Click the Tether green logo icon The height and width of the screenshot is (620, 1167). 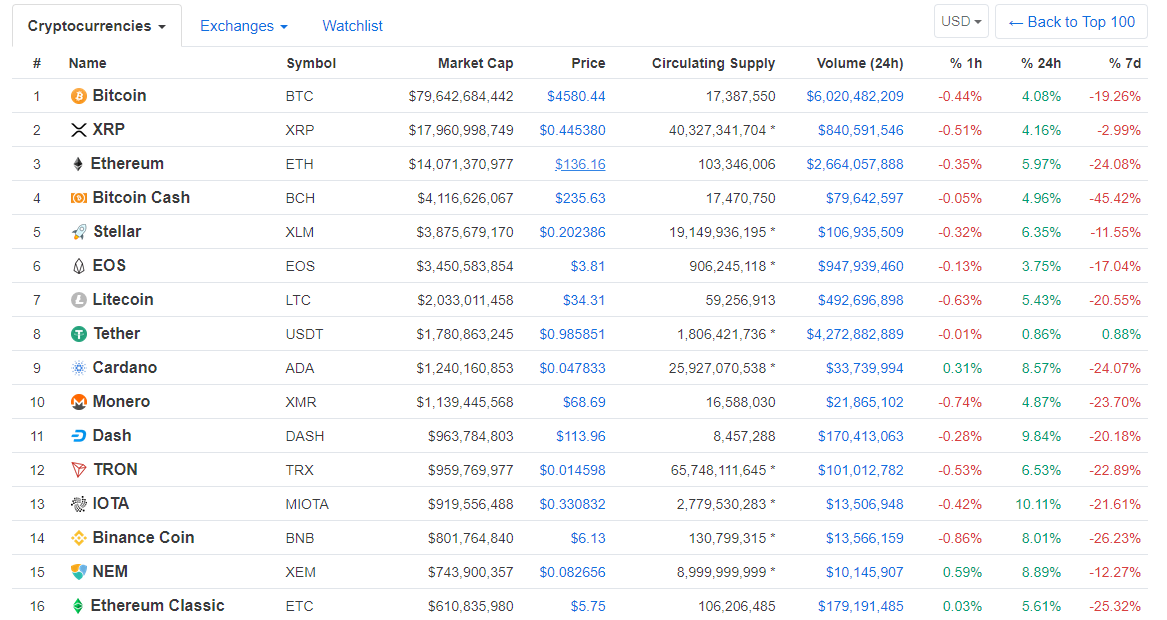point(78,334)
